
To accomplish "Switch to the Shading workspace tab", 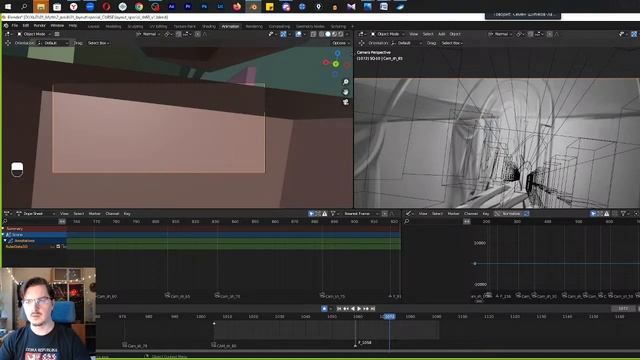I will 209,27.
